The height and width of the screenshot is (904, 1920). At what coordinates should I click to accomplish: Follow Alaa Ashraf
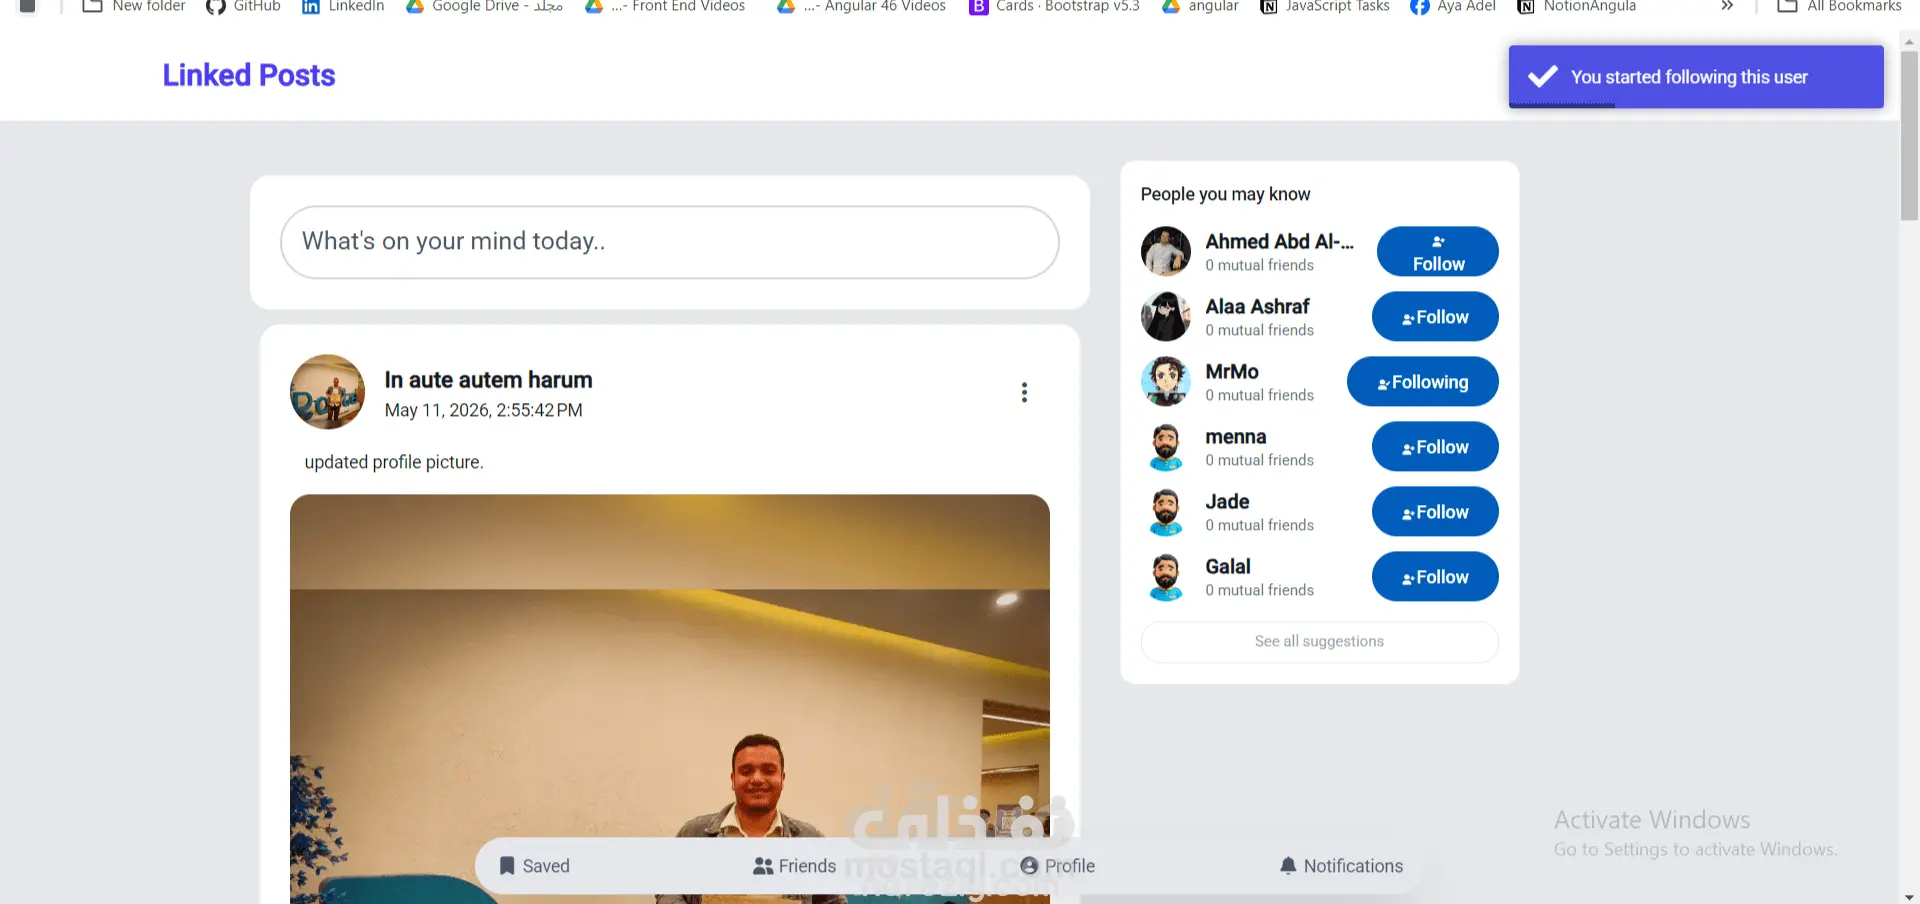(1435, 317)
